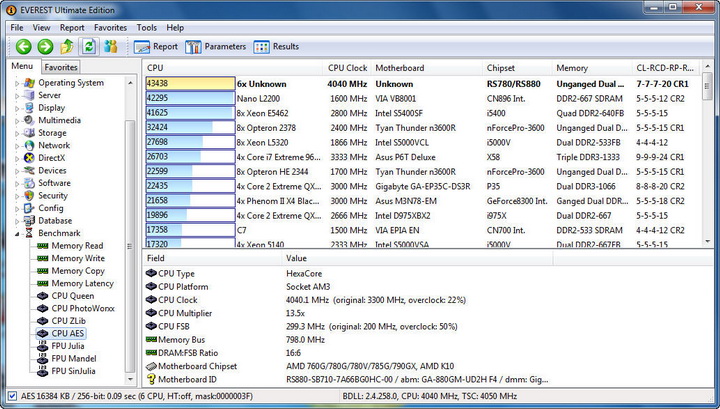Click the Motherboard ID question mark icon

(151, 379)
